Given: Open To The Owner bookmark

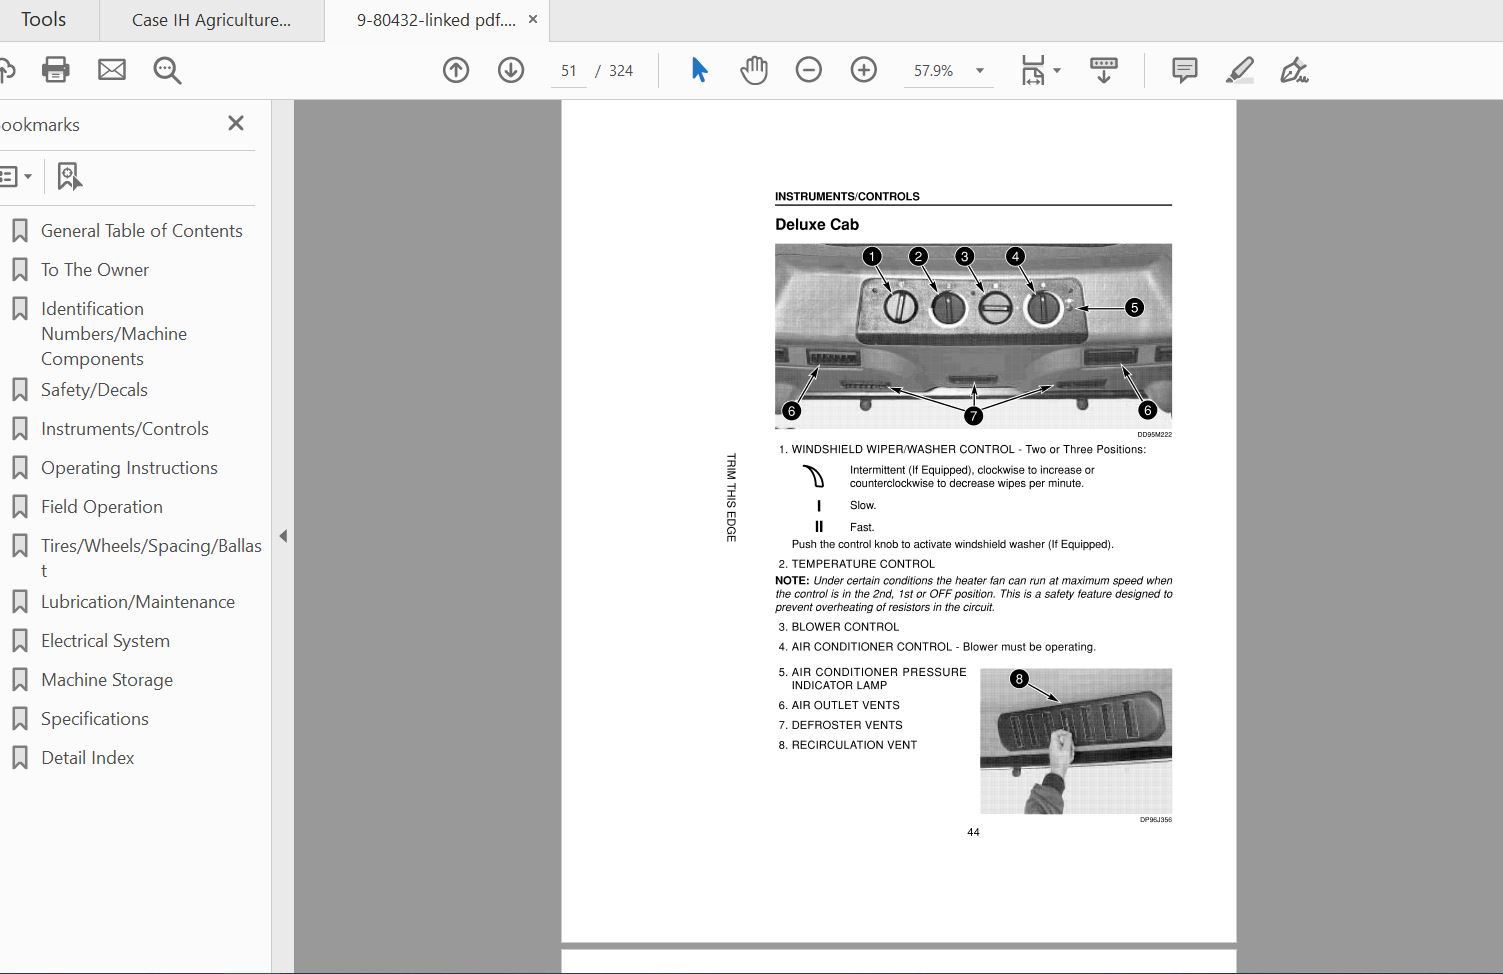Looking at the screenshot, I should click(x=95, y=270).
